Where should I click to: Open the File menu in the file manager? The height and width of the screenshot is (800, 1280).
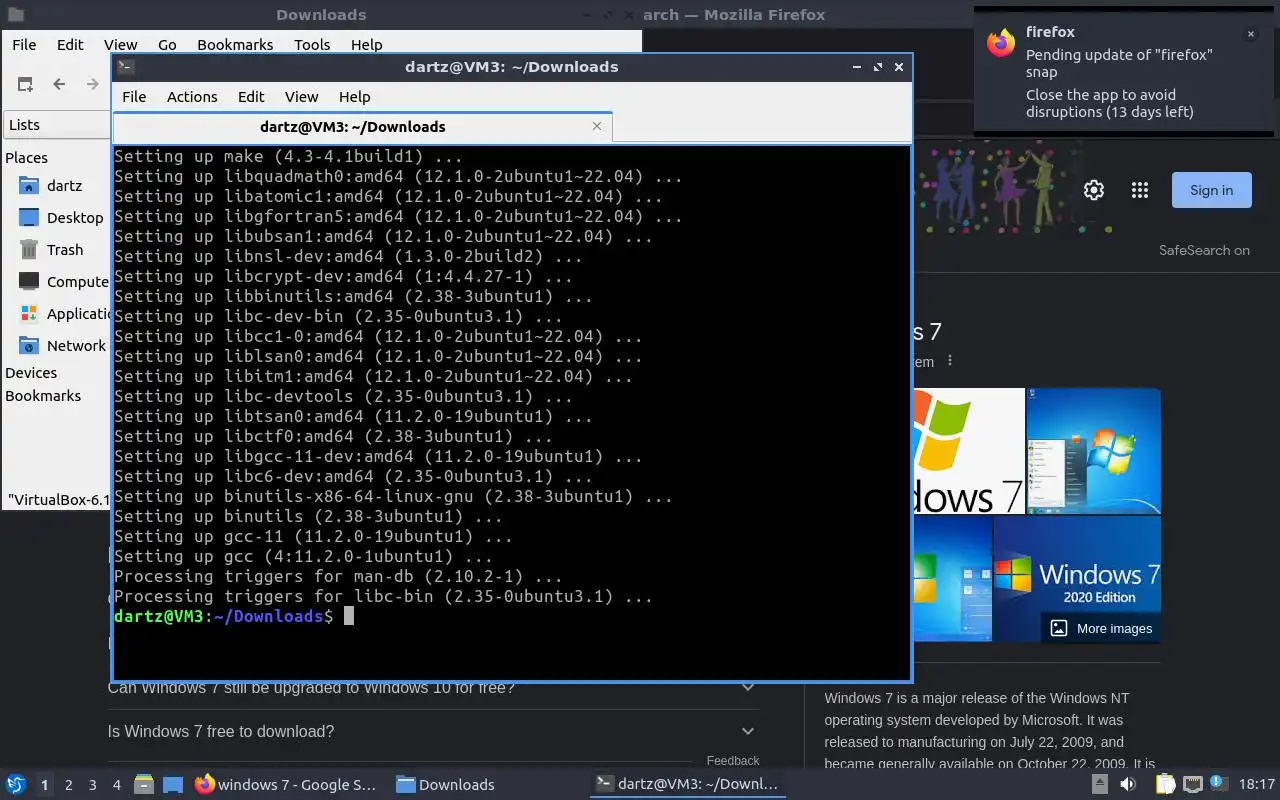click(24, 44)
